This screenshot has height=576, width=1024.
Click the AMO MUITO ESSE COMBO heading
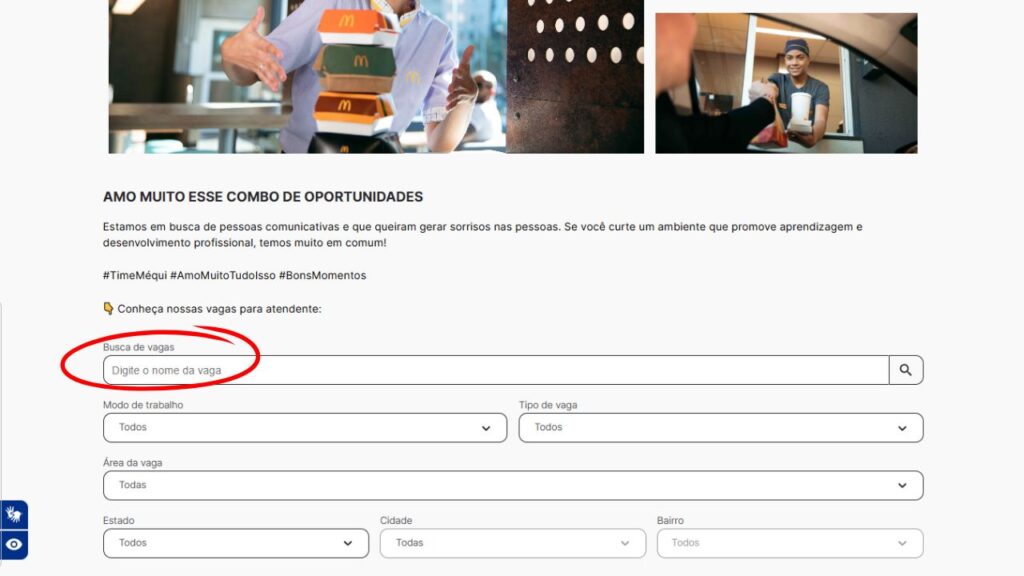263,197
